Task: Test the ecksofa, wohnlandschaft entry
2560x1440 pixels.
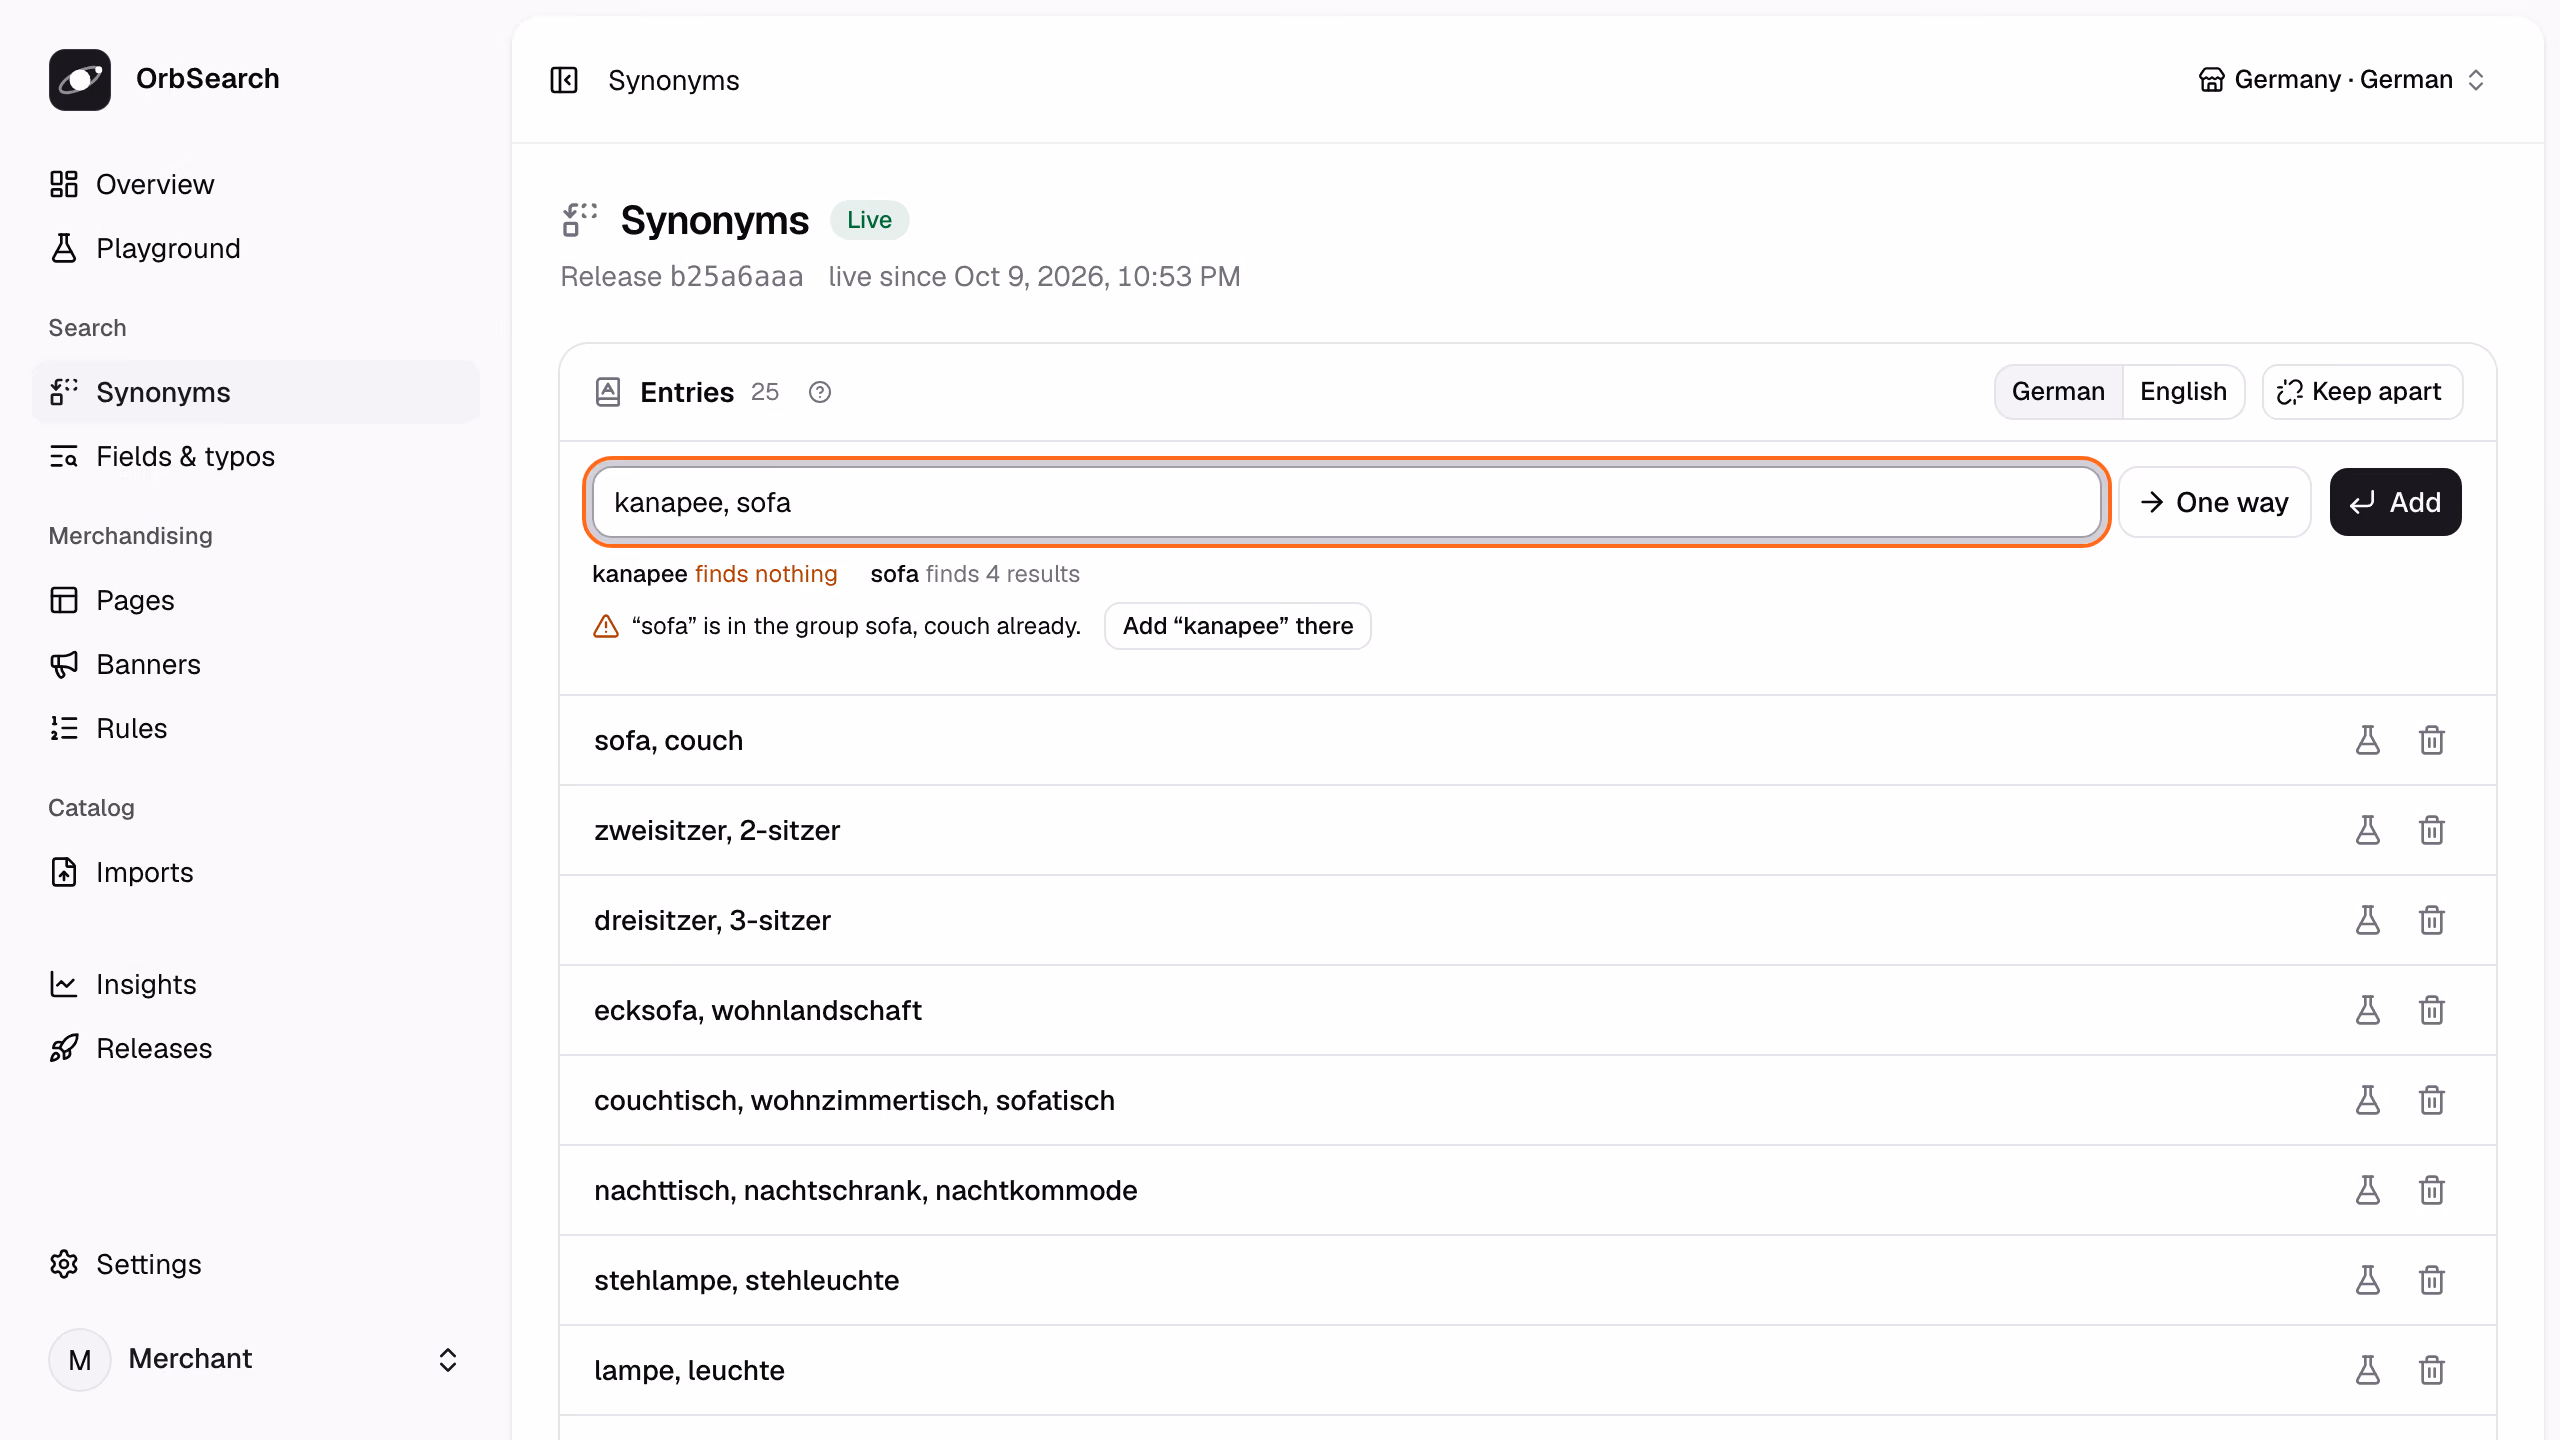Action: [x=2368, y=1010]
